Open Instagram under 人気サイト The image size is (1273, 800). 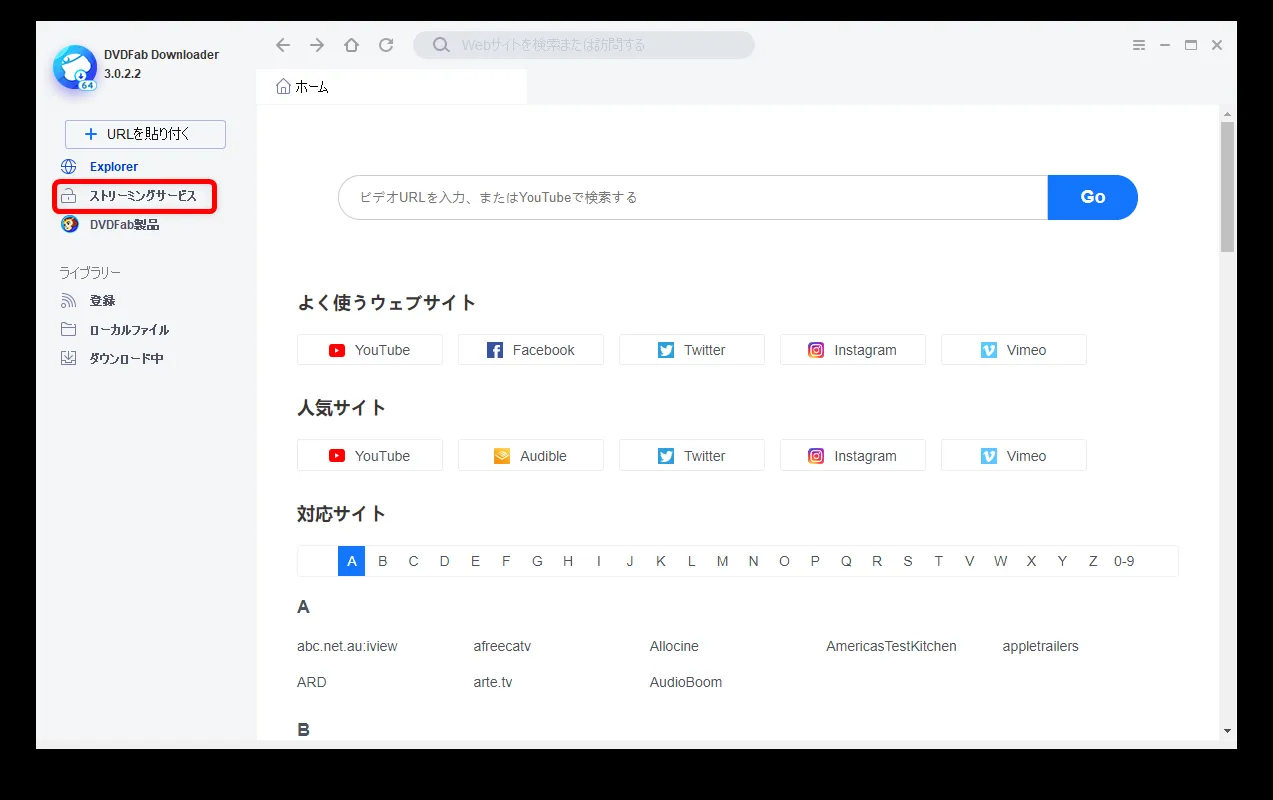tap(853, 456)
